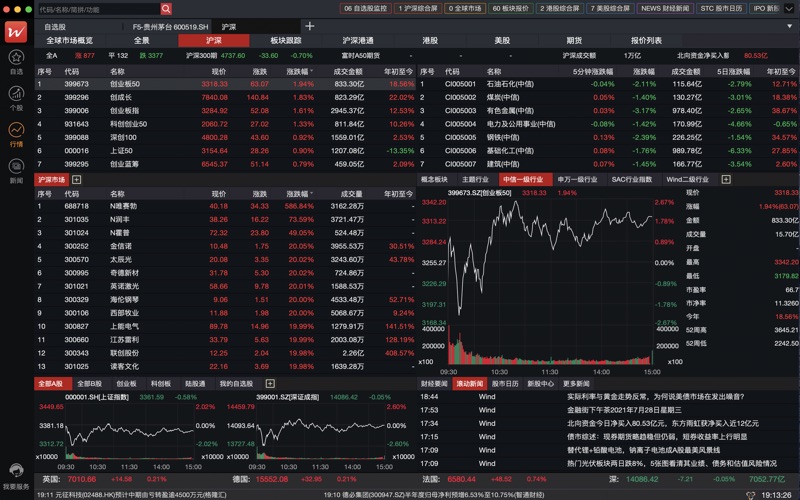Select the 金信诺 stock row
The image size is (800, 500).
pos(225,246)
